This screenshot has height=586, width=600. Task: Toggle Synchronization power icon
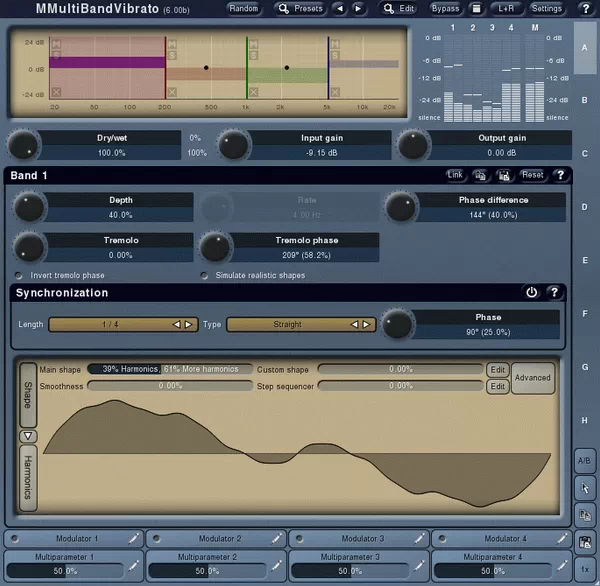(x=532, y=292)
